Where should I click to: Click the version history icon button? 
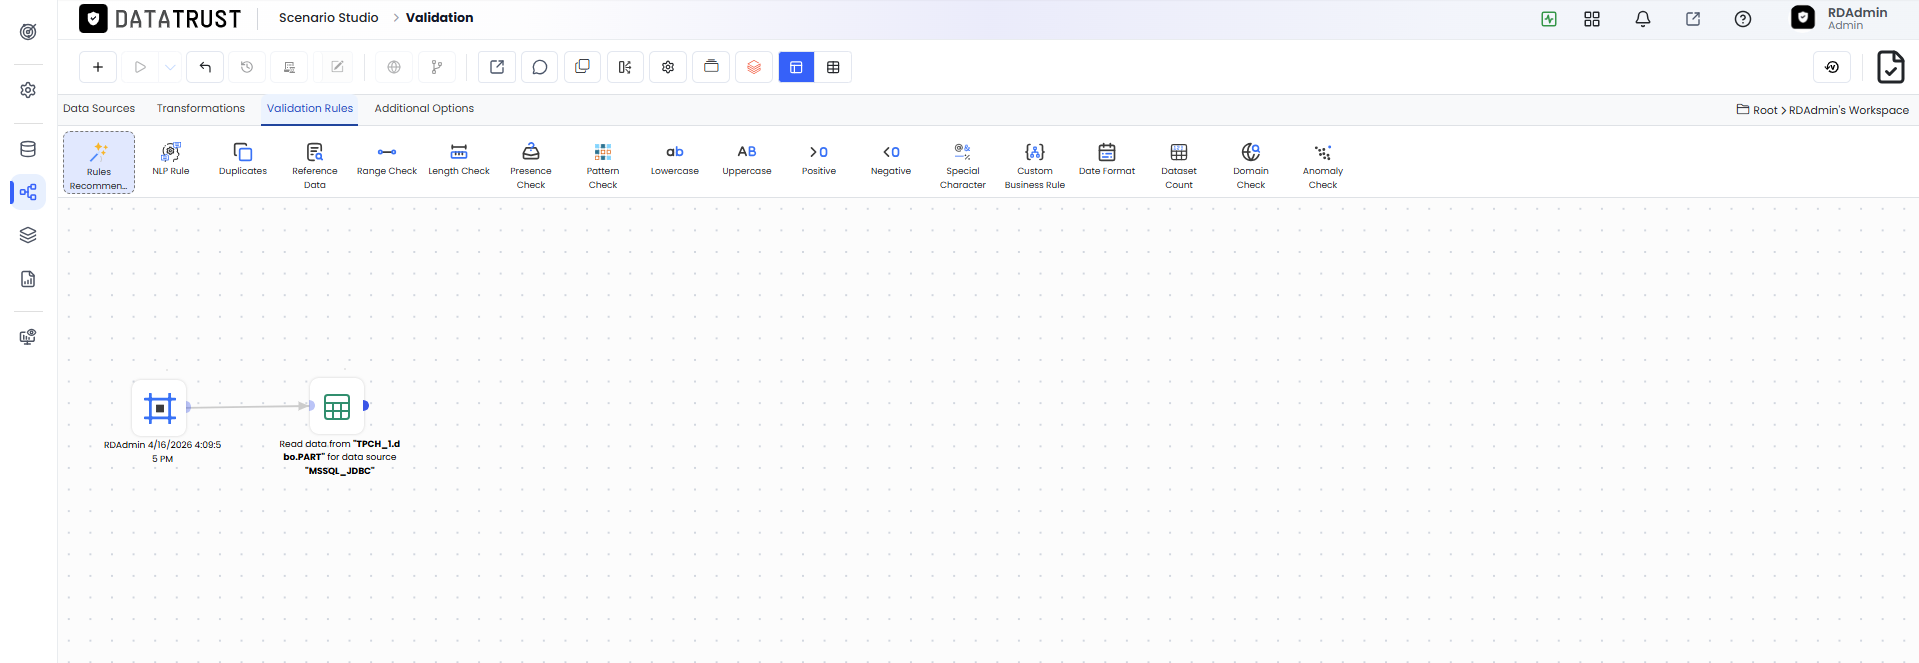click(1832, 67)
